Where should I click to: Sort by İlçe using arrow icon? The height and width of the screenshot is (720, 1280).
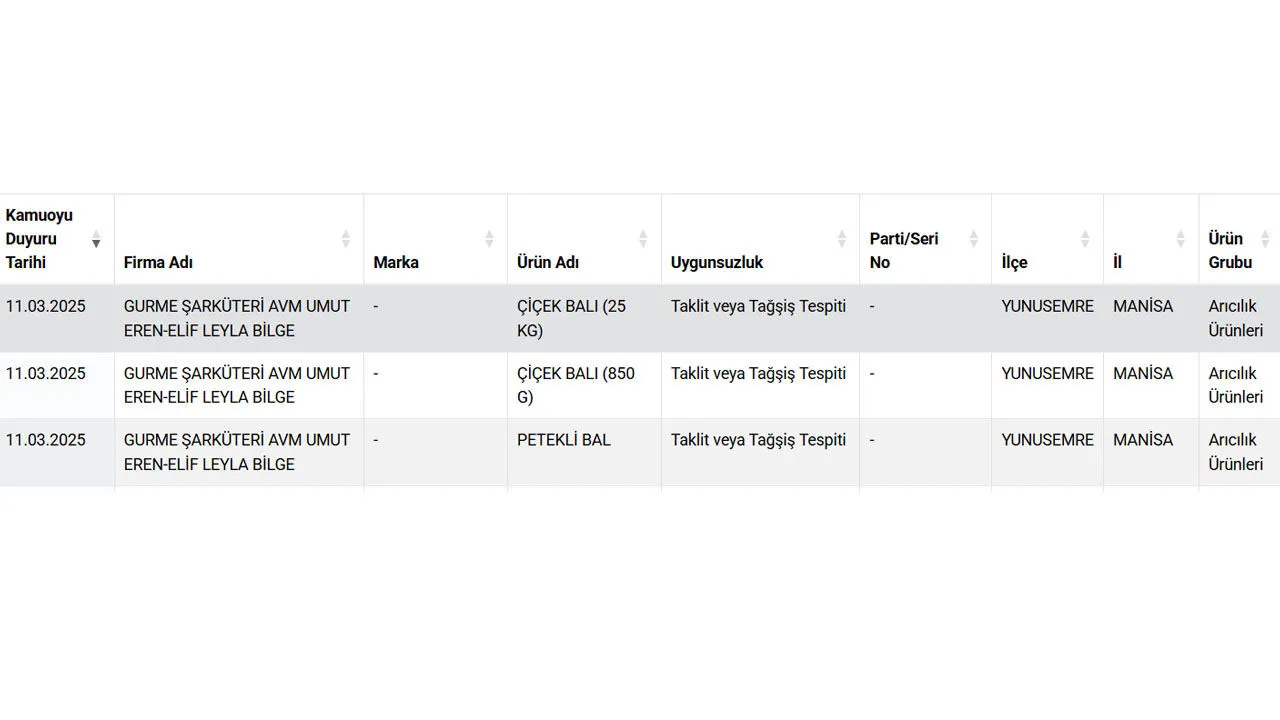click(1085, 239)
